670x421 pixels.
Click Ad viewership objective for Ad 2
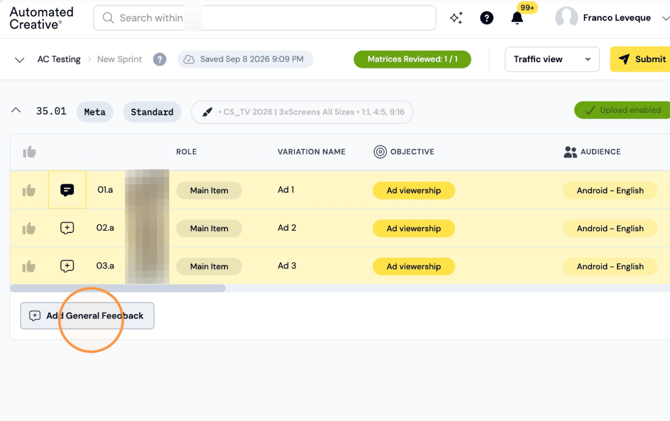click(414, 228)
